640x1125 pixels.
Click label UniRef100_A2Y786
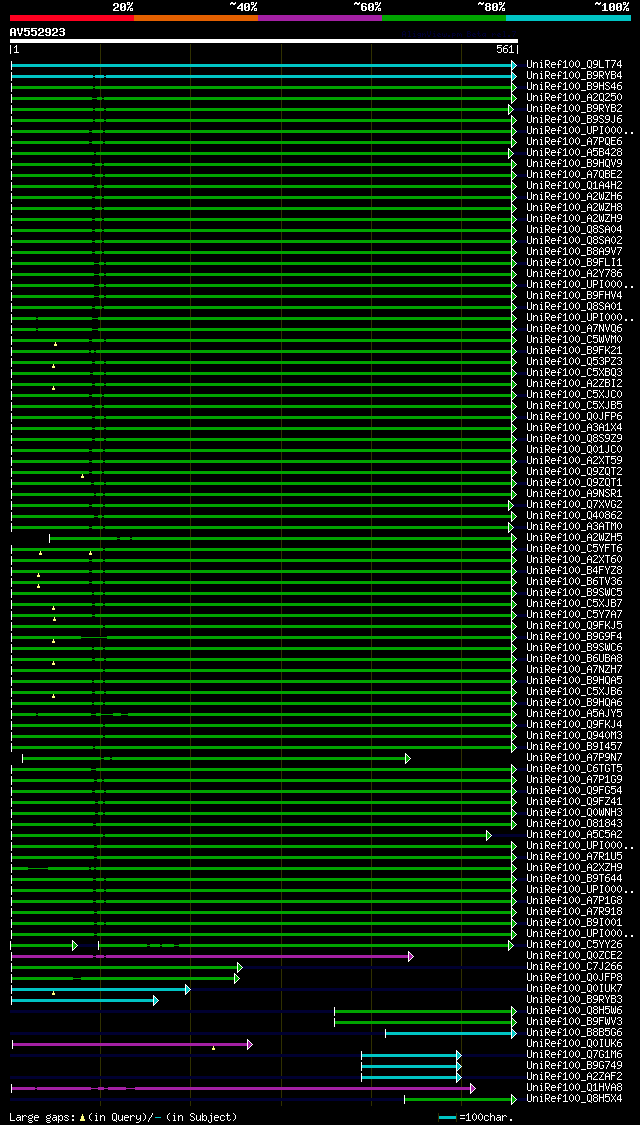pos(574,273)
